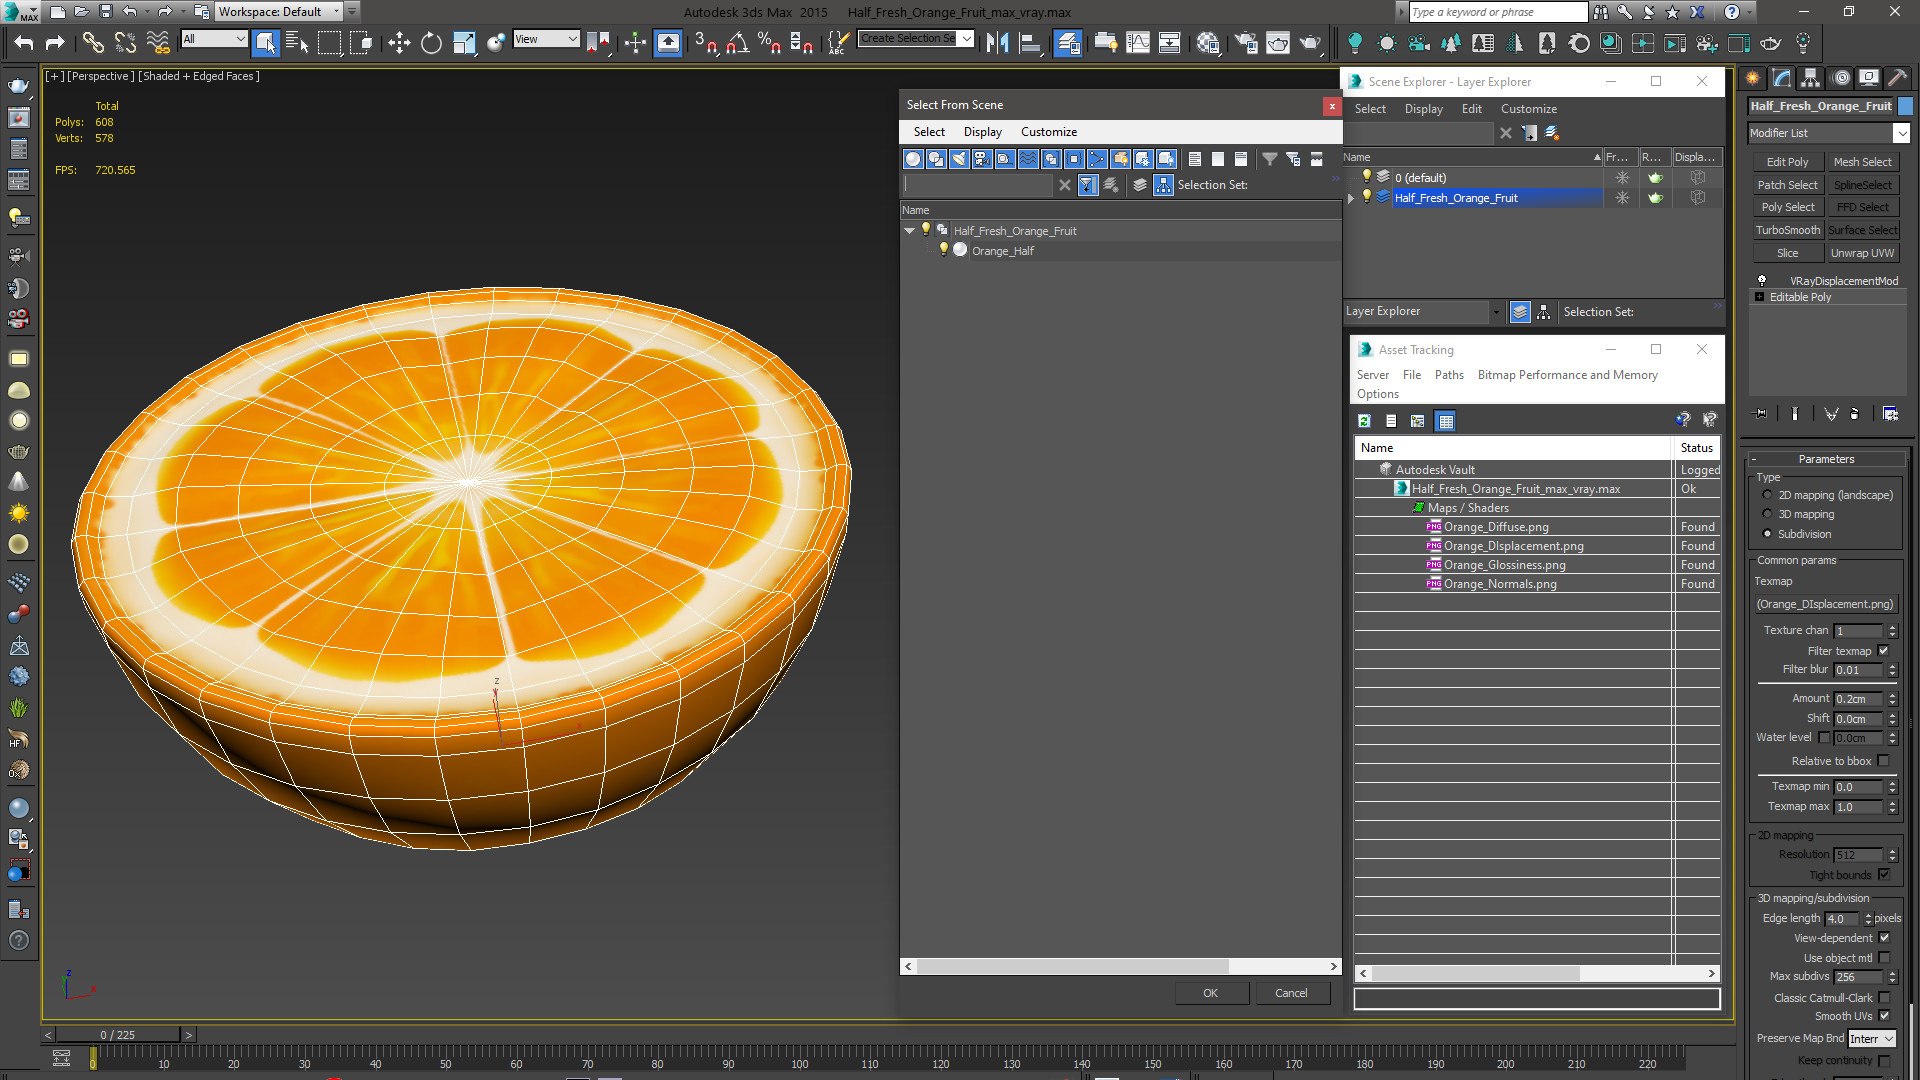The width and height of the screenshot is (1920, 1080).
Task: Select Subdivision radio button
Action: click(1767, 534)
